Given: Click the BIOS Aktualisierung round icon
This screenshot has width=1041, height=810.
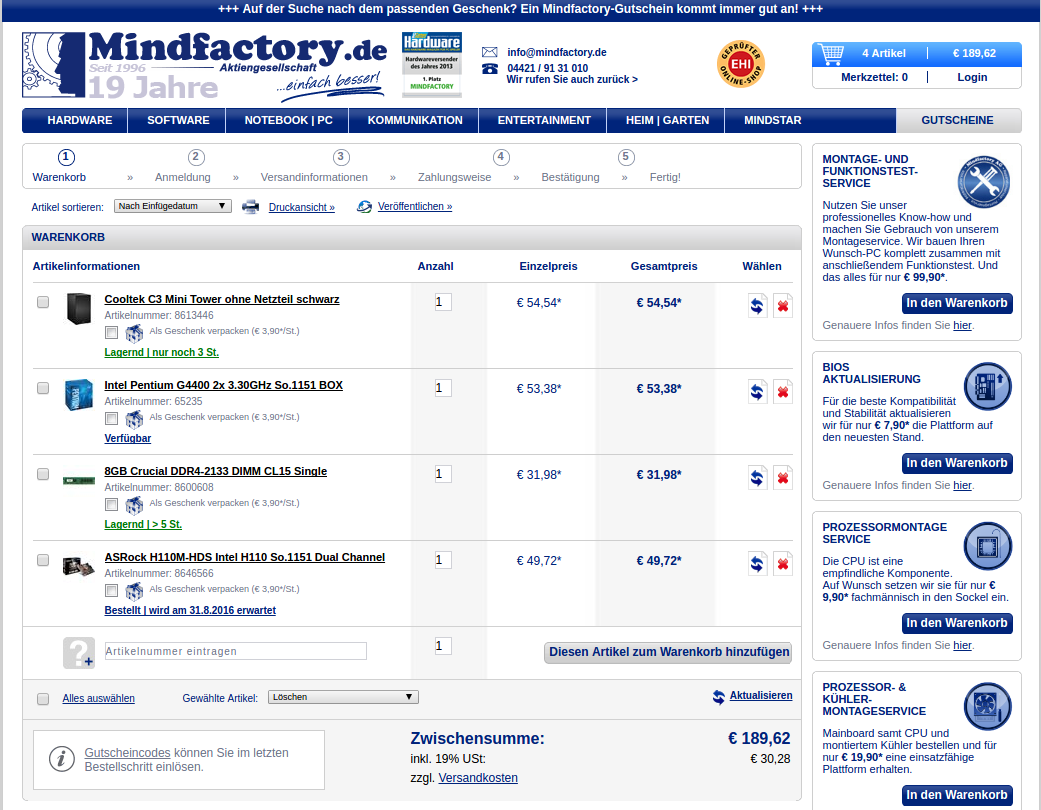Looking at the screenshot, I should click(987, 386).
